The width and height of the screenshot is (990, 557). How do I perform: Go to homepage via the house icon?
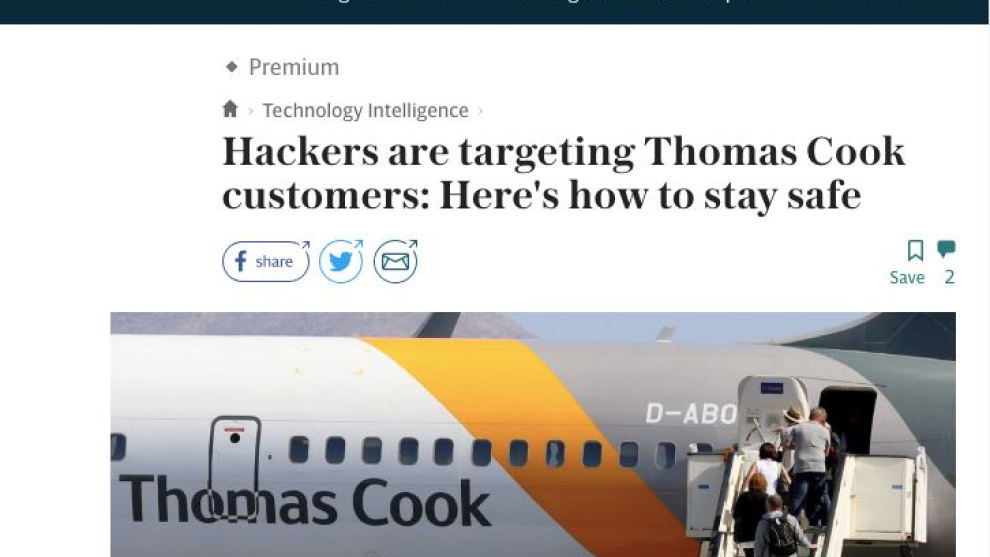(x=230, y=109)
